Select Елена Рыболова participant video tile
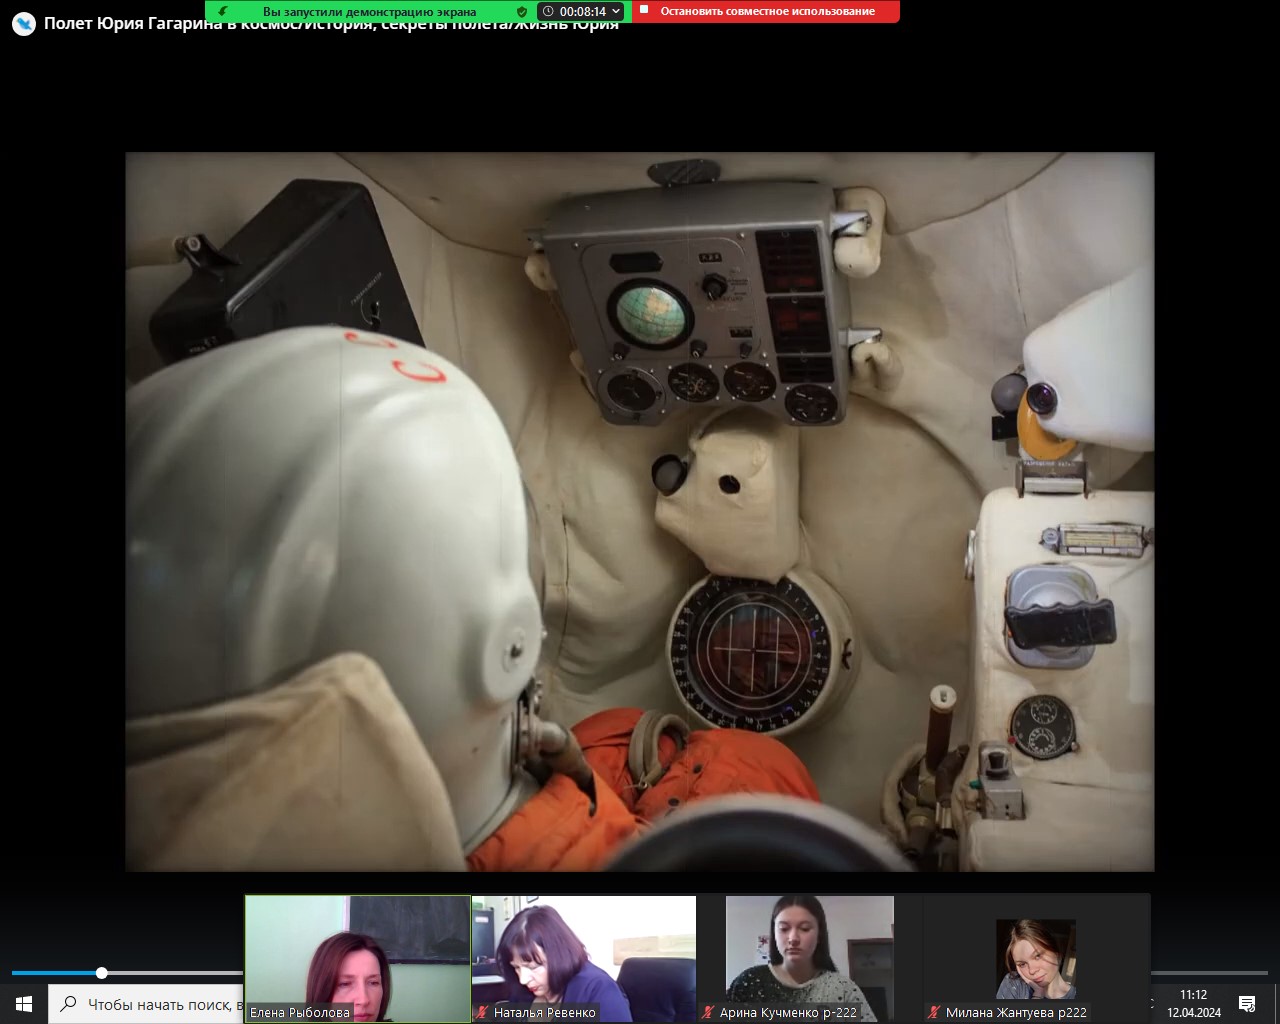This screenshot has height=1024, width=1280. coord(358,958)
